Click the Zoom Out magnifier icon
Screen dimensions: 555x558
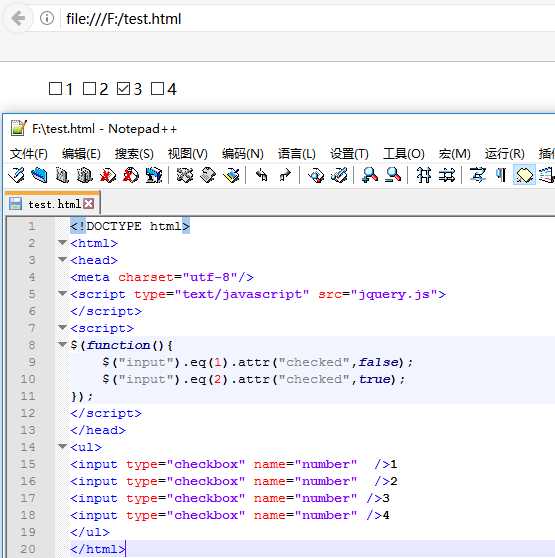coord(393,175)
